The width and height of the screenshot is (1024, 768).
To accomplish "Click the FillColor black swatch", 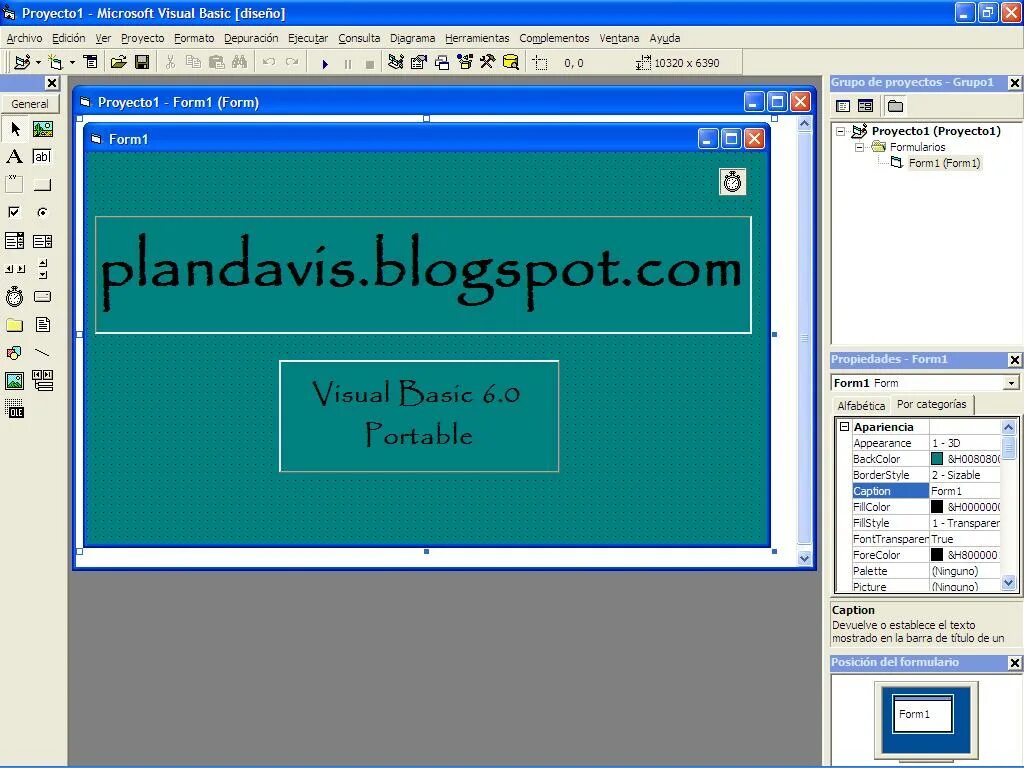I will coord(936,507).
